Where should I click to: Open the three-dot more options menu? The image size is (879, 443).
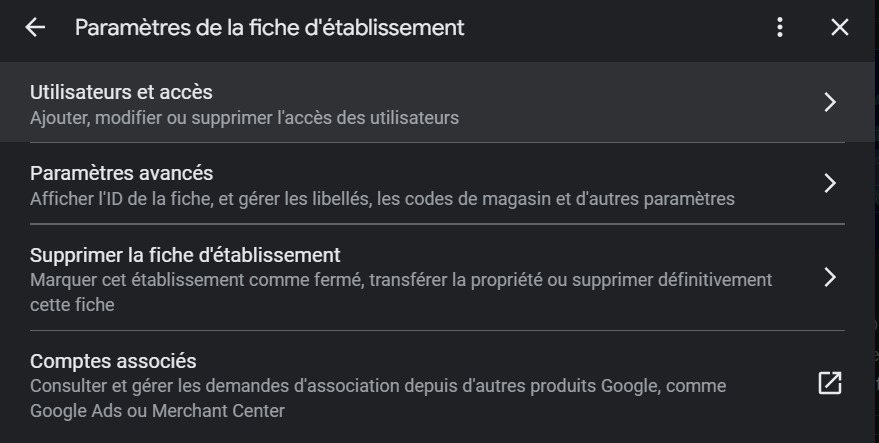click(780, 28)
